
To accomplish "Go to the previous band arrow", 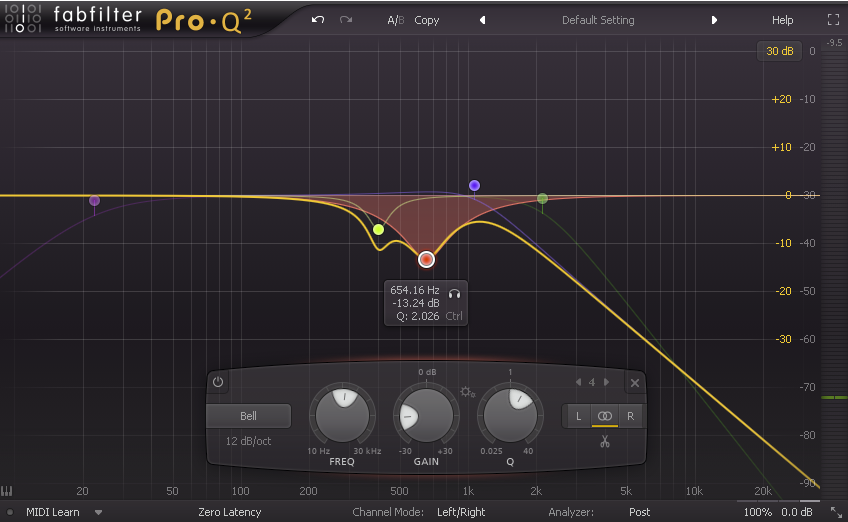I will [x=579, y=382].
